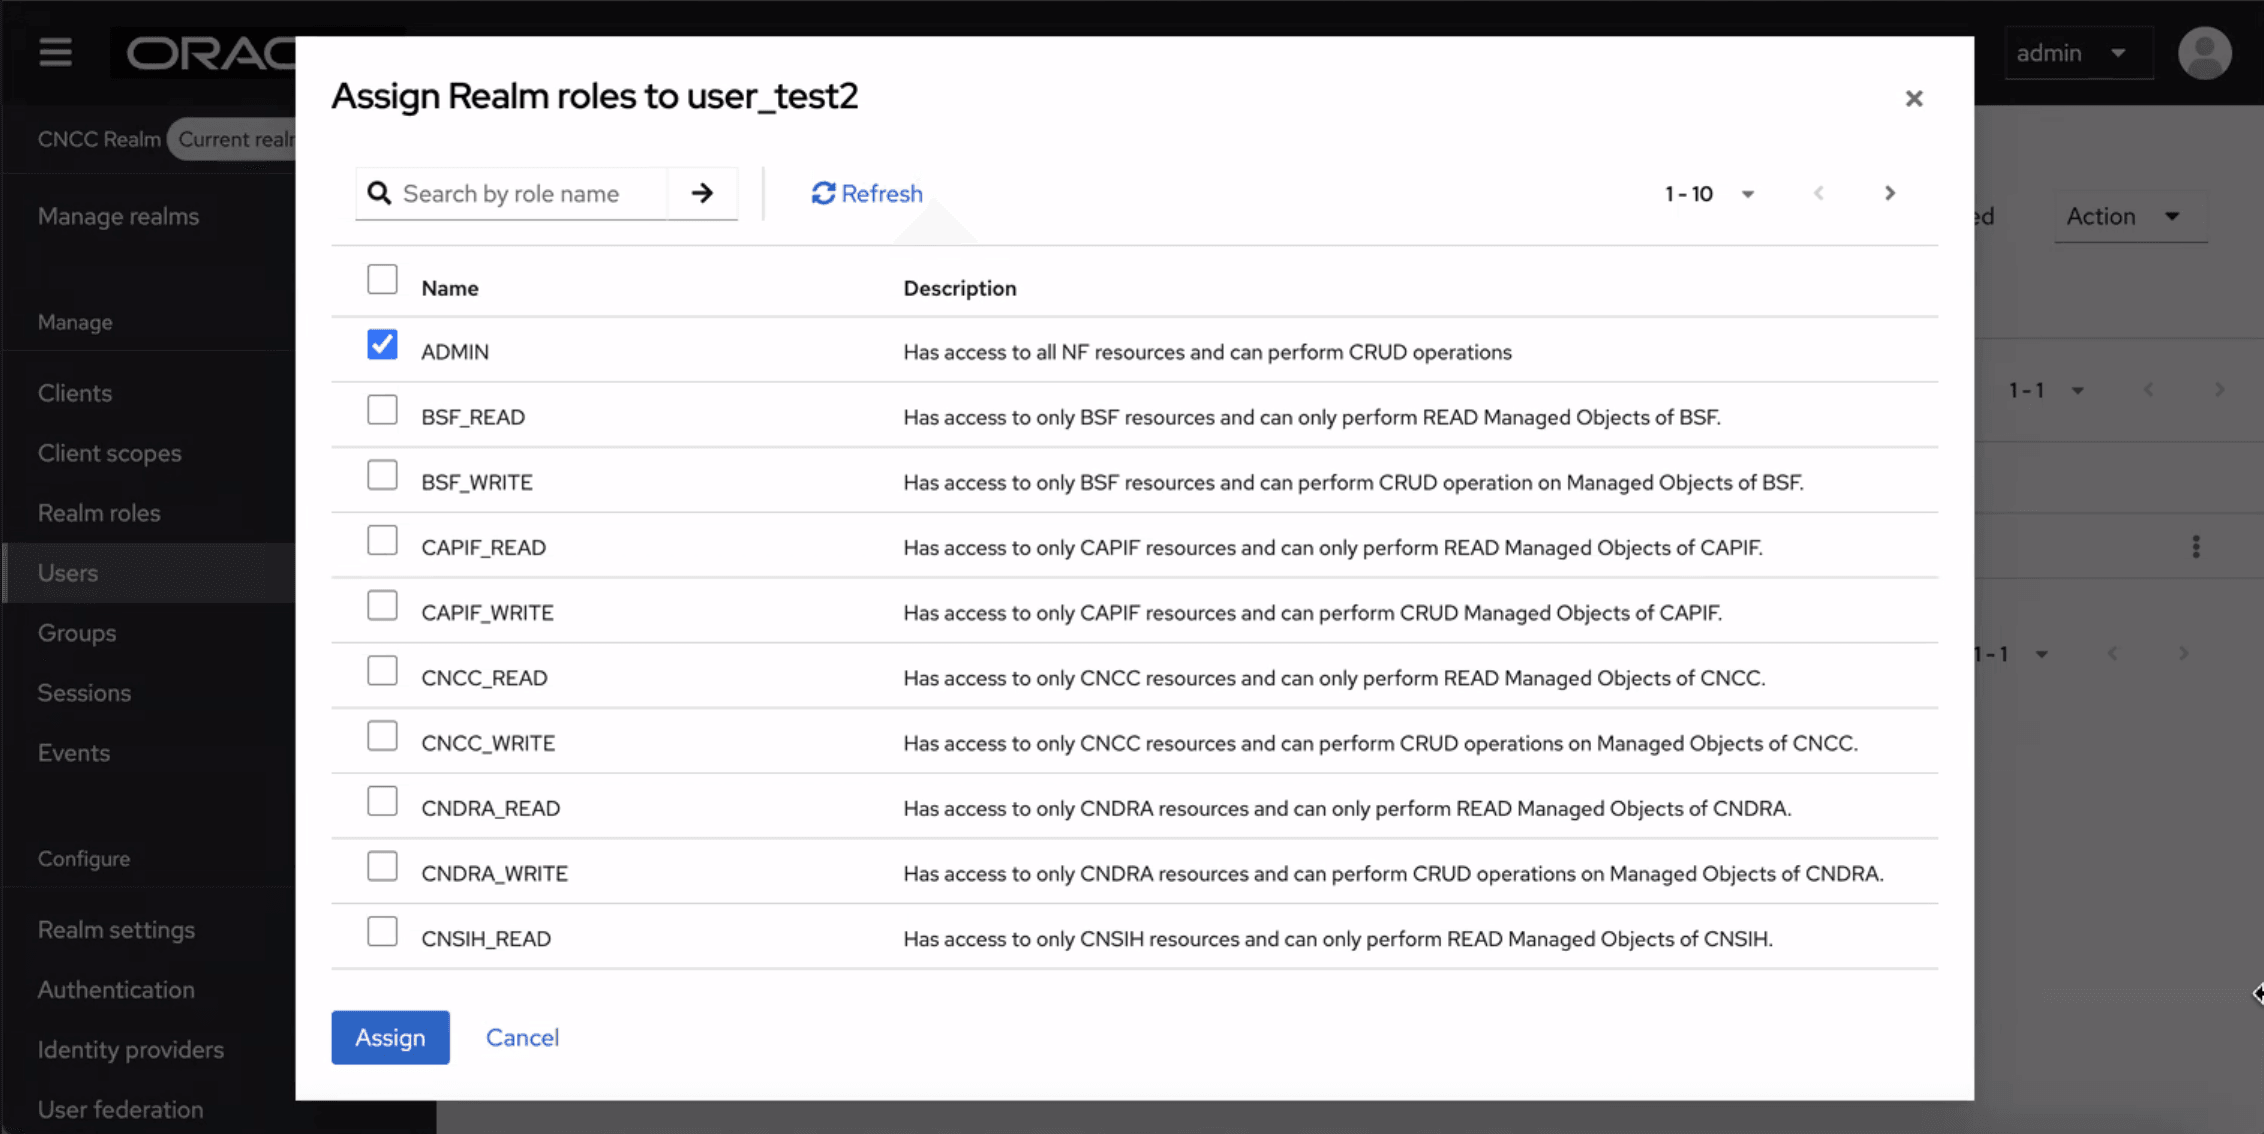Go to next page of roles
Image resolution: width=2264 pixels, height=1134 pixels.
(1889, 193)
